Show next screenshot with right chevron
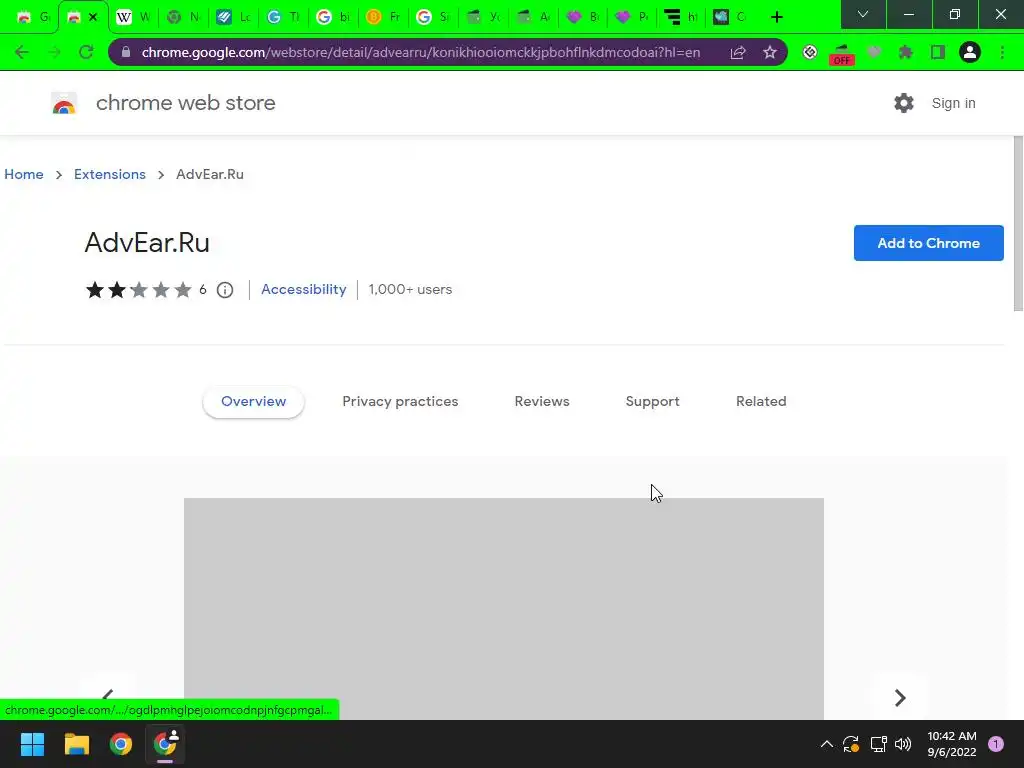Image resolution: width=1024 pixels, height=768 pixels. pos(900,697)
